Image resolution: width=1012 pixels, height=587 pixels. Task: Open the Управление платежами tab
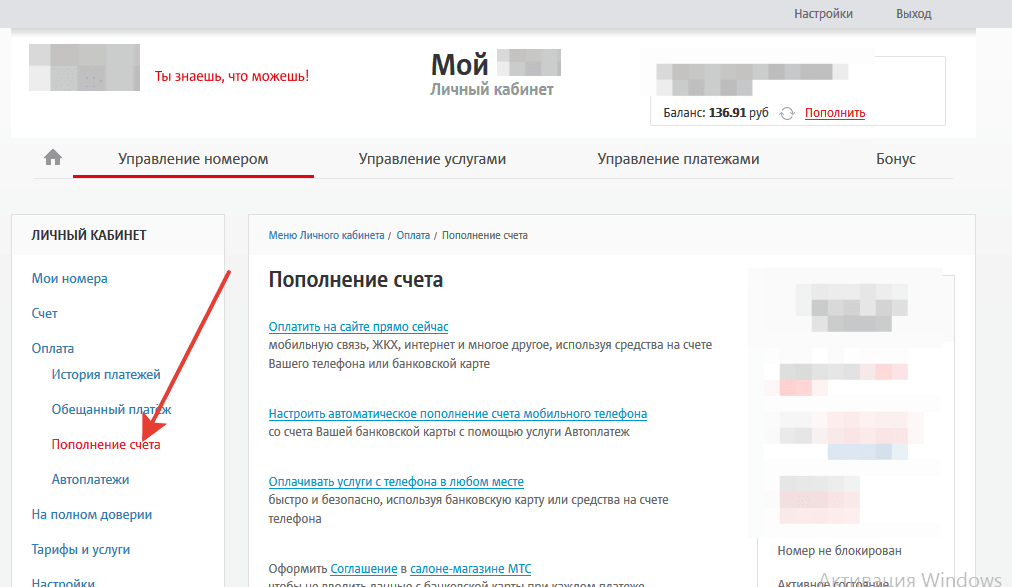(678, 159)
